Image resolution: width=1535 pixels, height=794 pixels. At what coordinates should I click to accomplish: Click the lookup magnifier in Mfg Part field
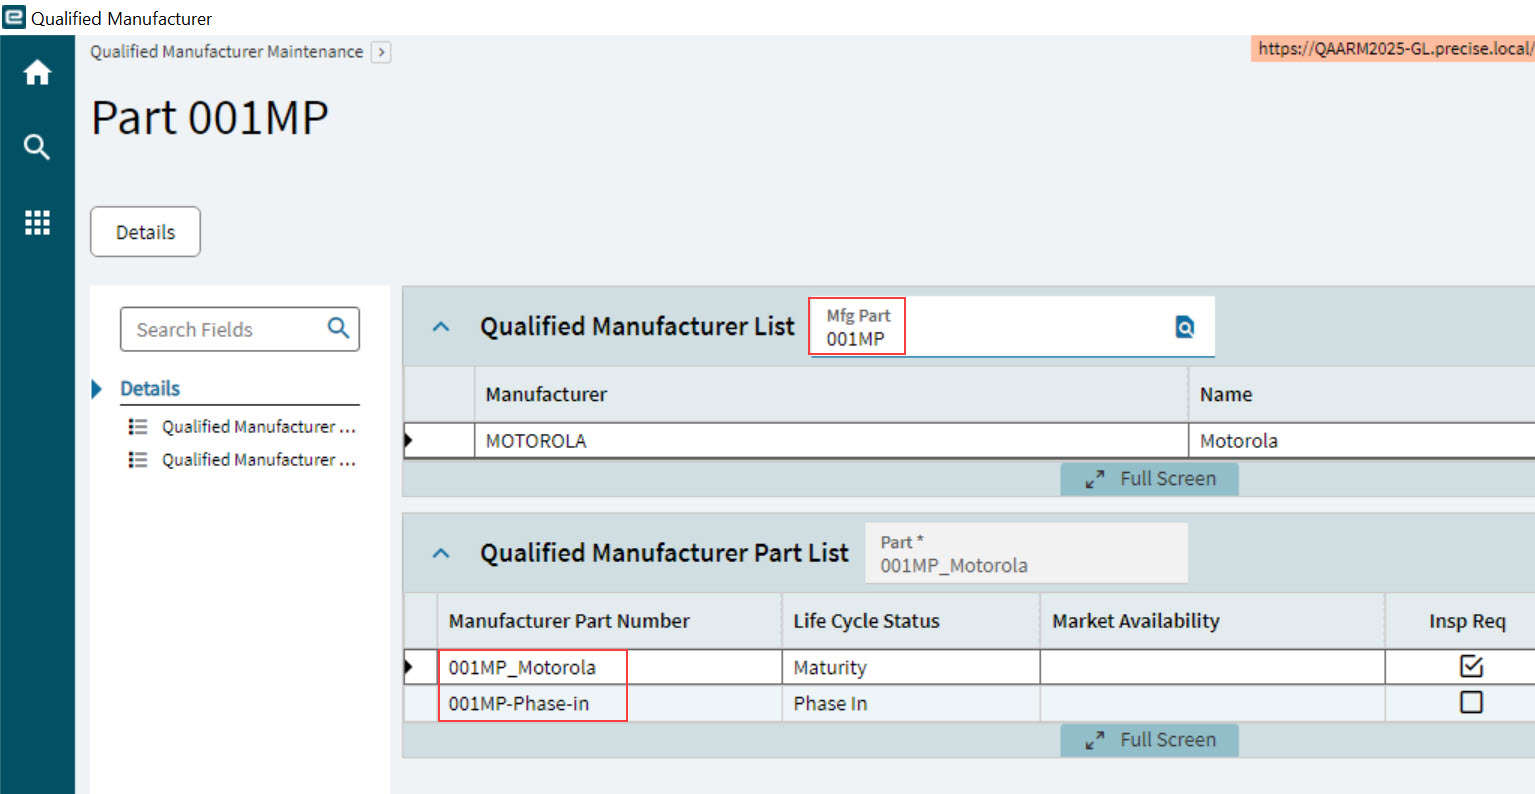[x=1184, y=326]
